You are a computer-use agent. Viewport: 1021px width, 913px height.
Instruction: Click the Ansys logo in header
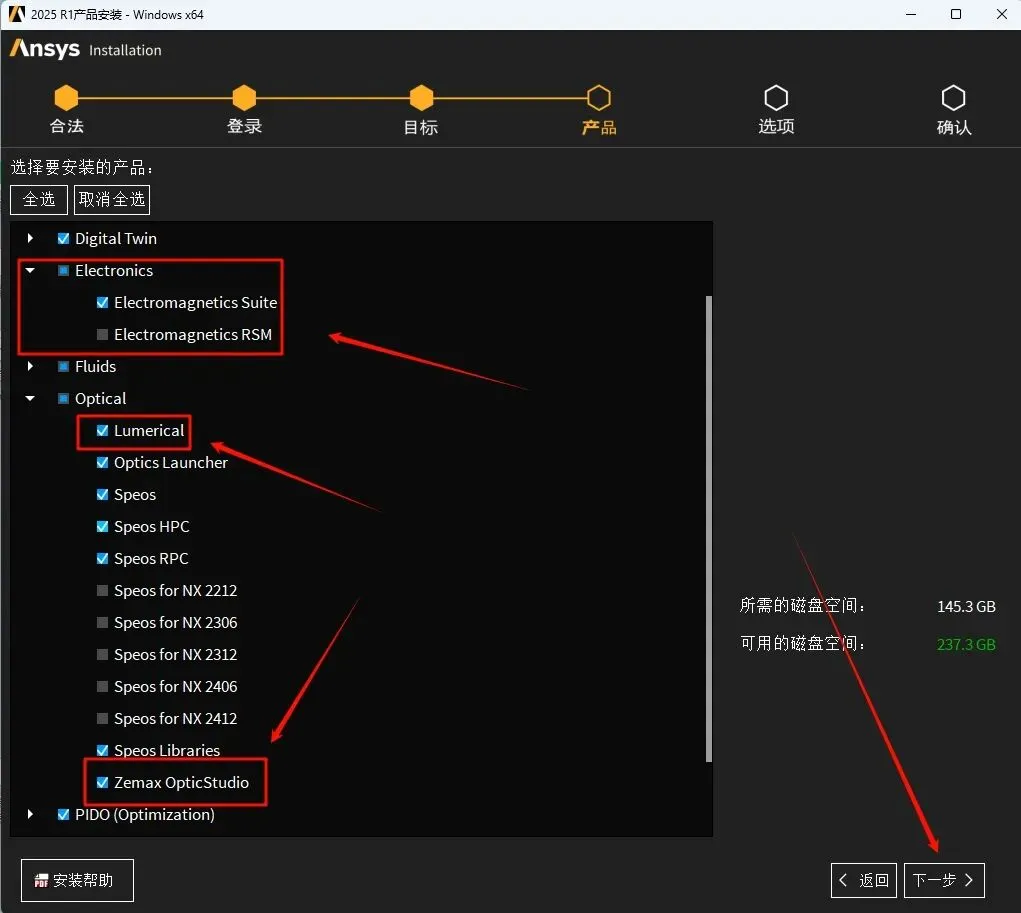tap(45, 49)
